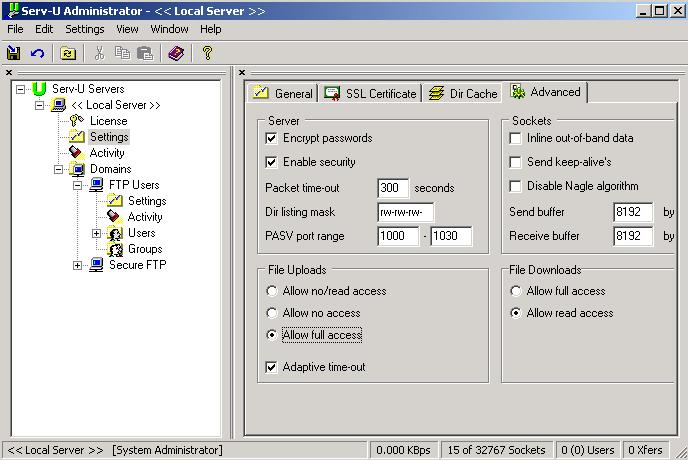Viewport: 688px width, 460px height.
Task: Click the Packet time-out field
Action: [x=393, y=188]
